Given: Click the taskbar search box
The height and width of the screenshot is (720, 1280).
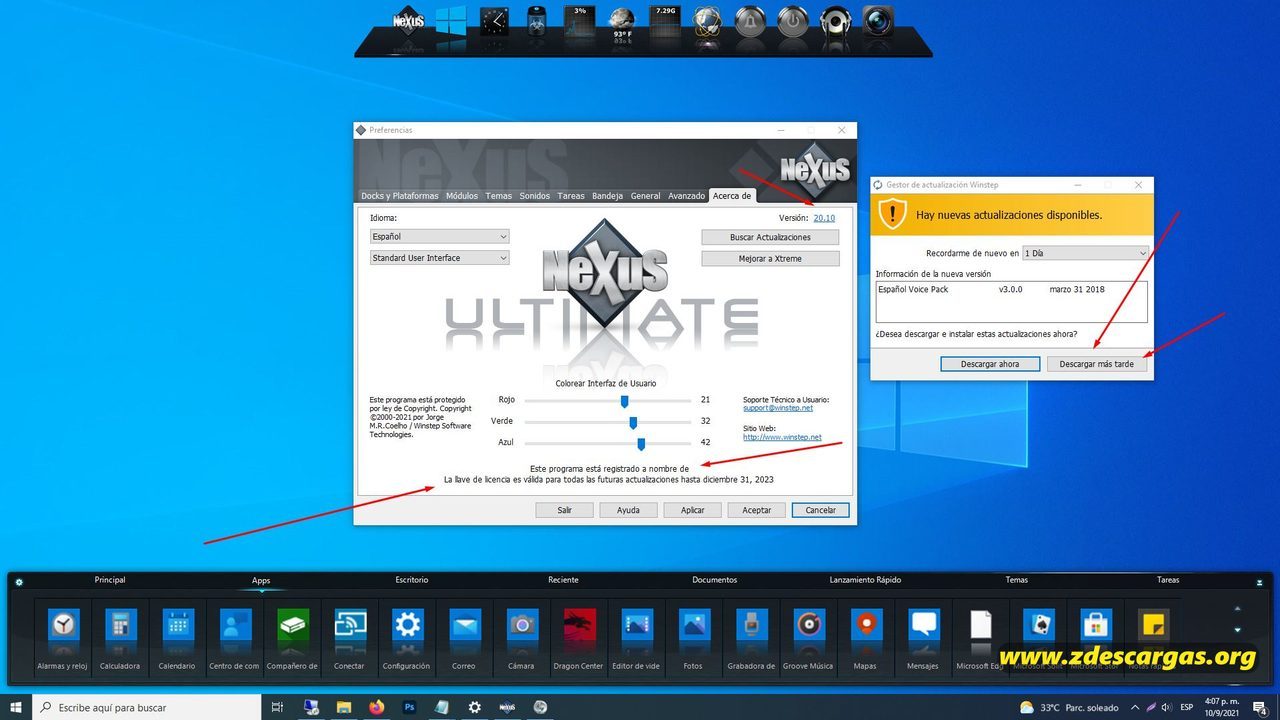Looking at the screenshot, I should coord(147,707).
